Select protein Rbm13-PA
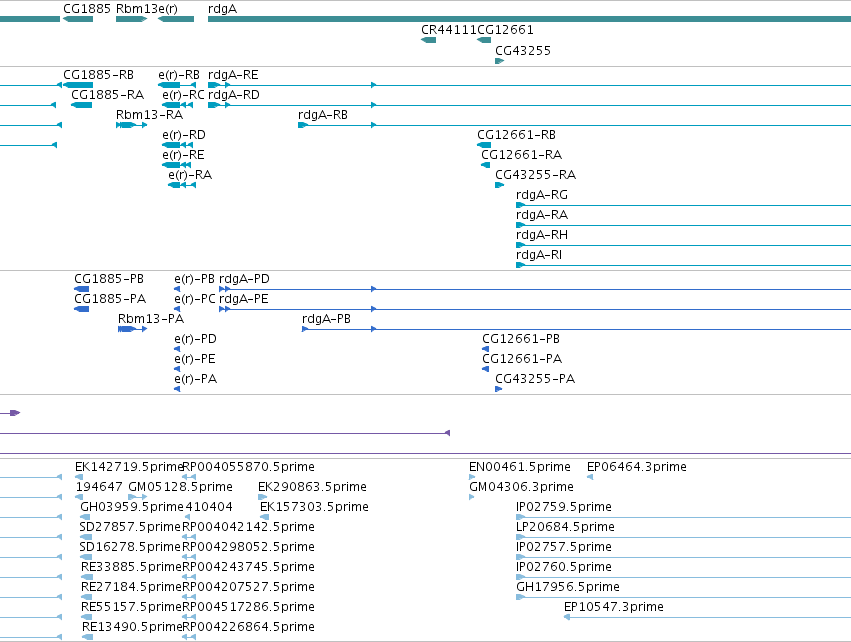This screenshot has width=851, height=642. tap(151, 319)
